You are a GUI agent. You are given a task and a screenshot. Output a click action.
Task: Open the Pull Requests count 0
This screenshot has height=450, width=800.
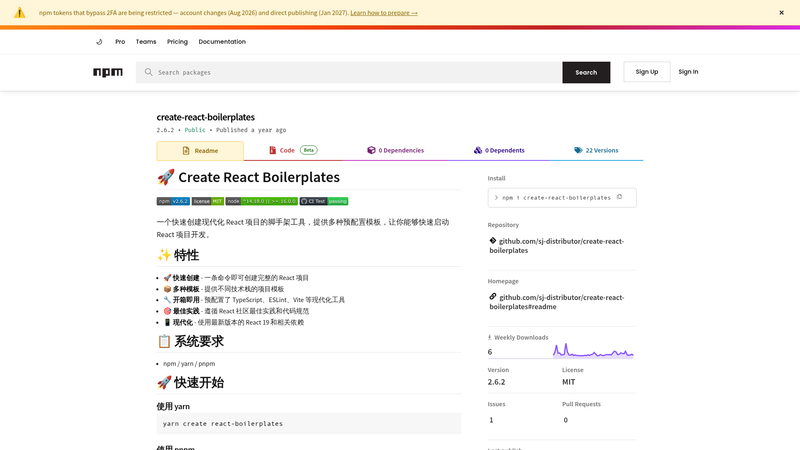pyautogui.click(x=565, y=420)
